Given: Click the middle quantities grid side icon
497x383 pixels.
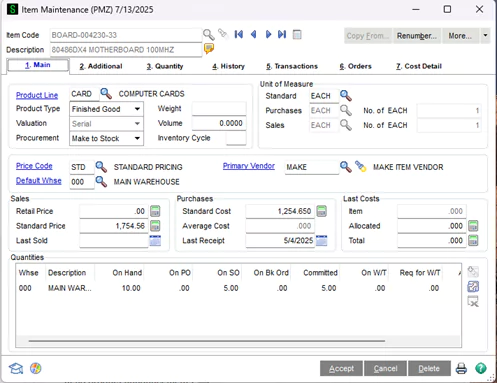Looking at the screenshot, I should pyautogui.click(x=473, y=286).
